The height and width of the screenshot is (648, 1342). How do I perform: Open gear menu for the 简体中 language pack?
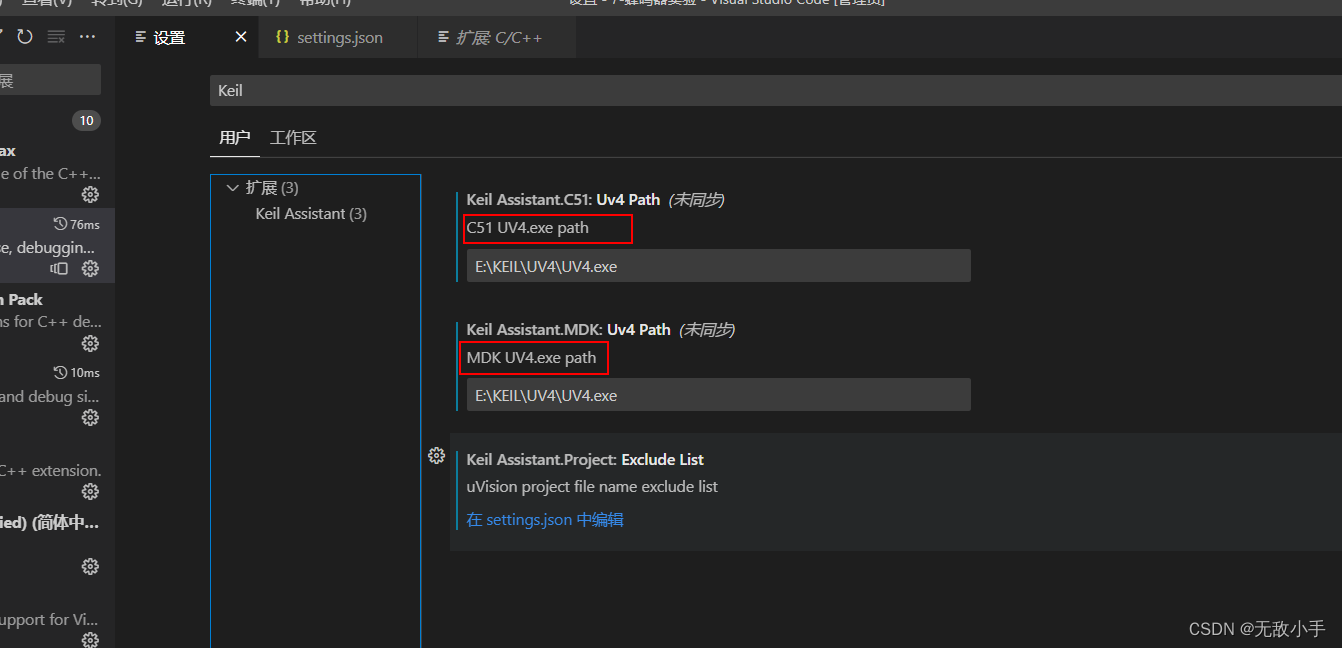click(90, 566)
